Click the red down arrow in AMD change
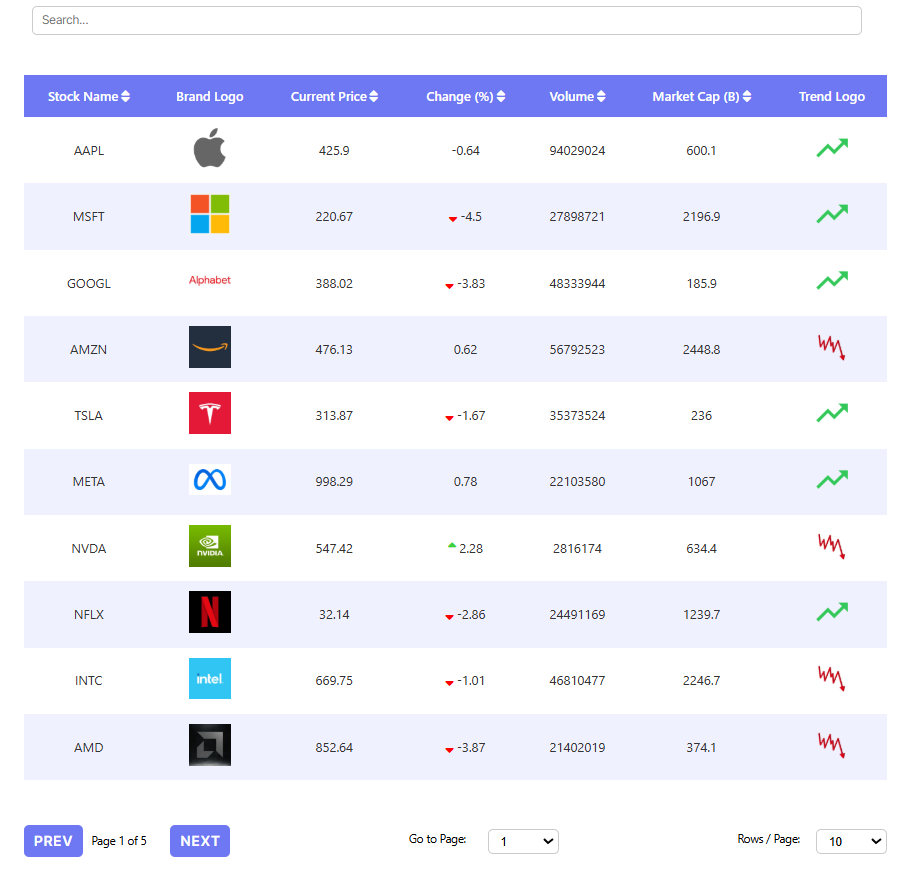The width and height of the screenshot is (898, 876). click(x=450, y=750)
